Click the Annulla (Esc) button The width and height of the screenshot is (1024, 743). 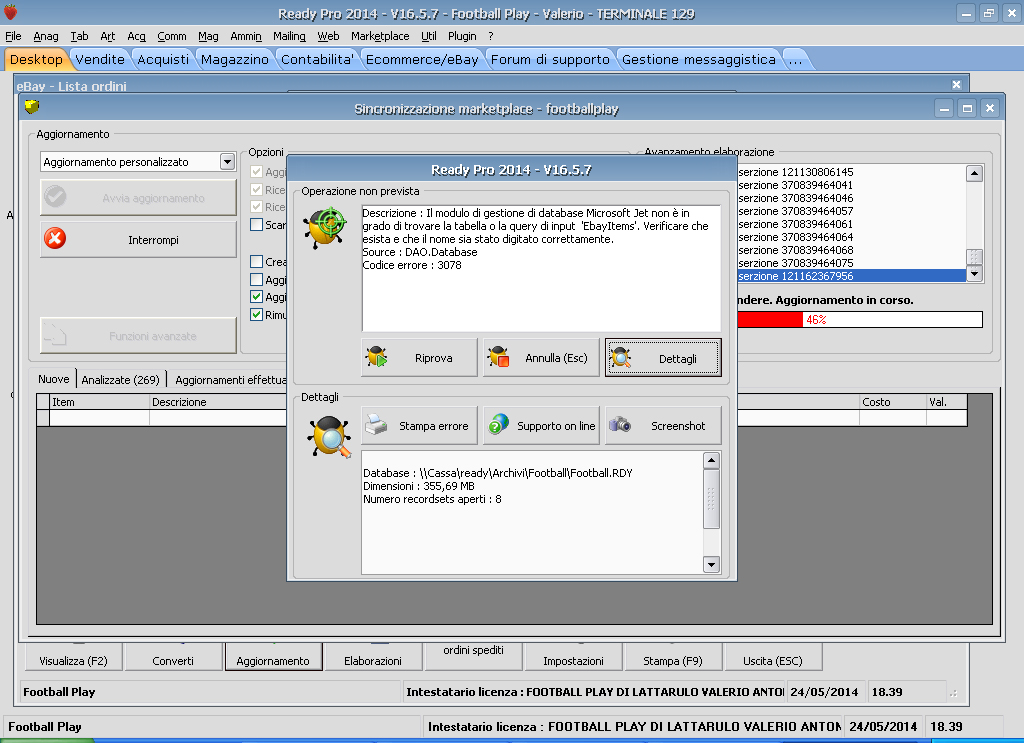point(541,357)
